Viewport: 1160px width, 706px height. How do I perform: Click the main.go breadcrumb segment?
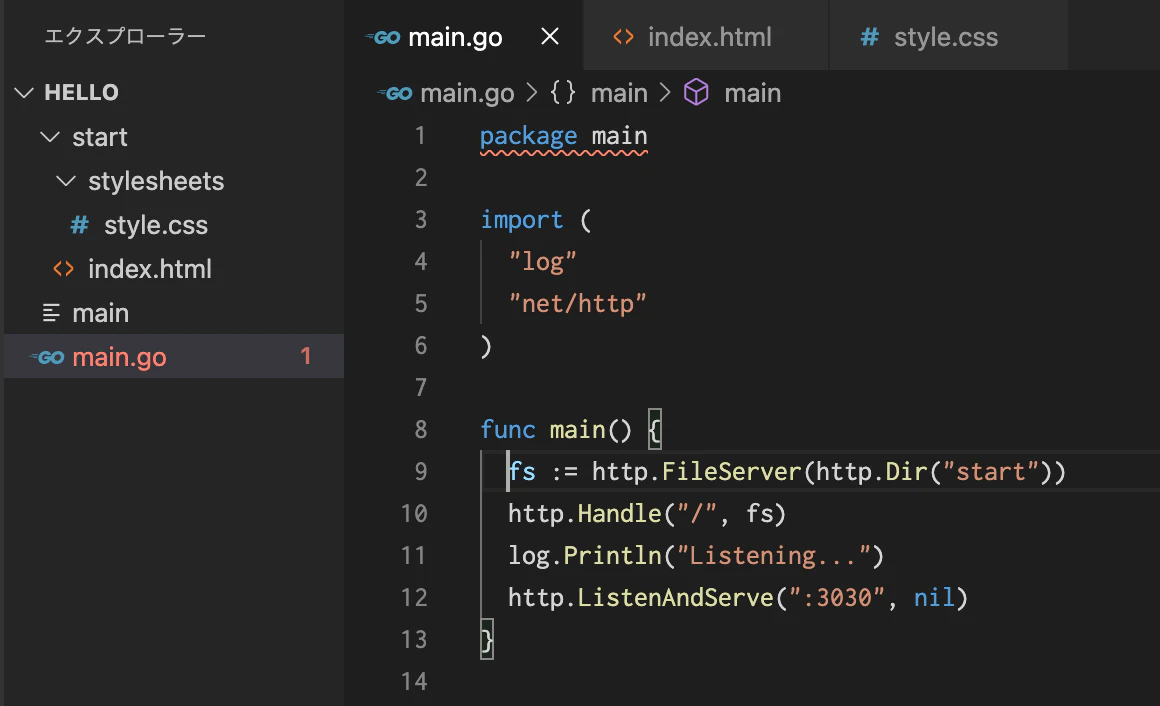[x=467, y=93]
